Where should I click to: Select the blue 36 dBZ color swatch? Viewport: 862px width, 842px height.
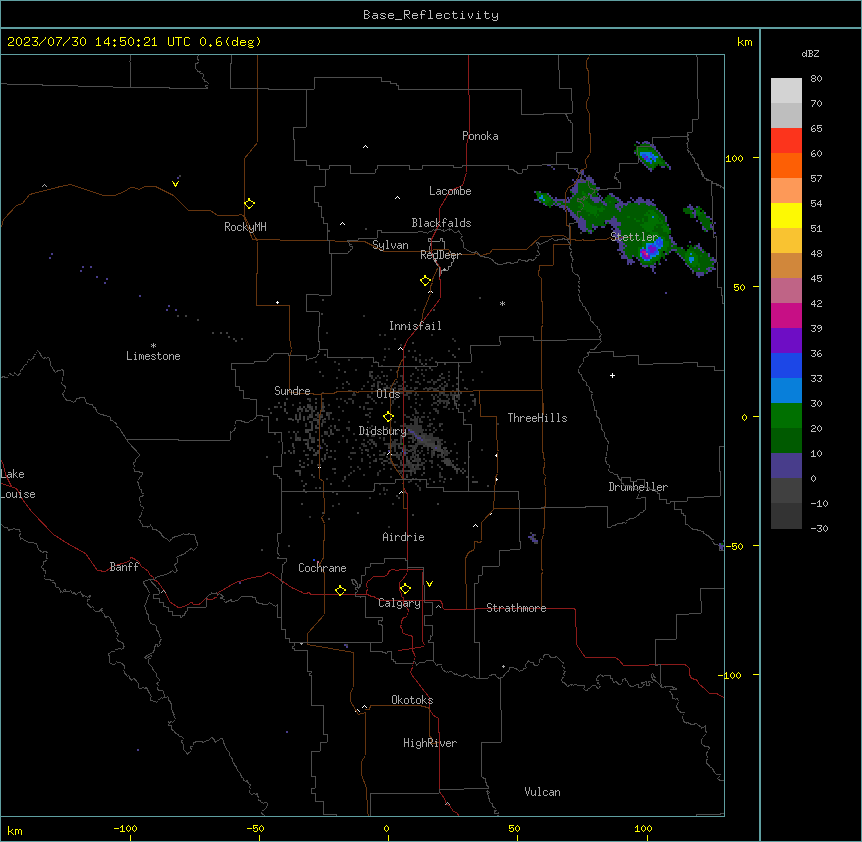point(786,365)
